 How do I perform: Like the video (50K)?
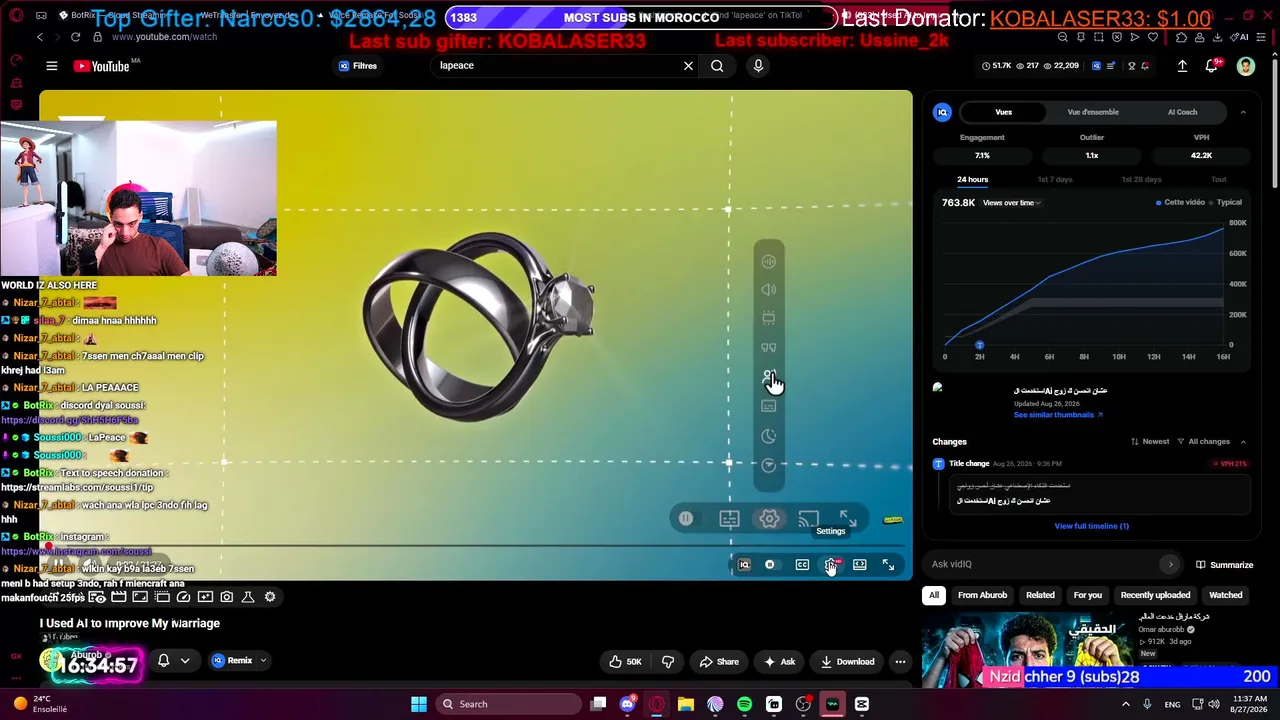tap(625, 661)
